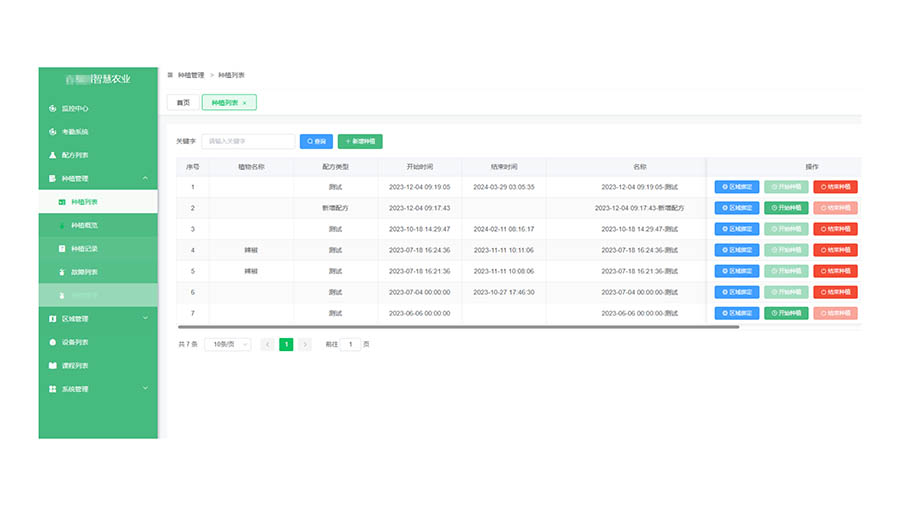This screenshot has height=506, width=900.
Task: Open 课程列表 from the sidebar
Action: 75,366
